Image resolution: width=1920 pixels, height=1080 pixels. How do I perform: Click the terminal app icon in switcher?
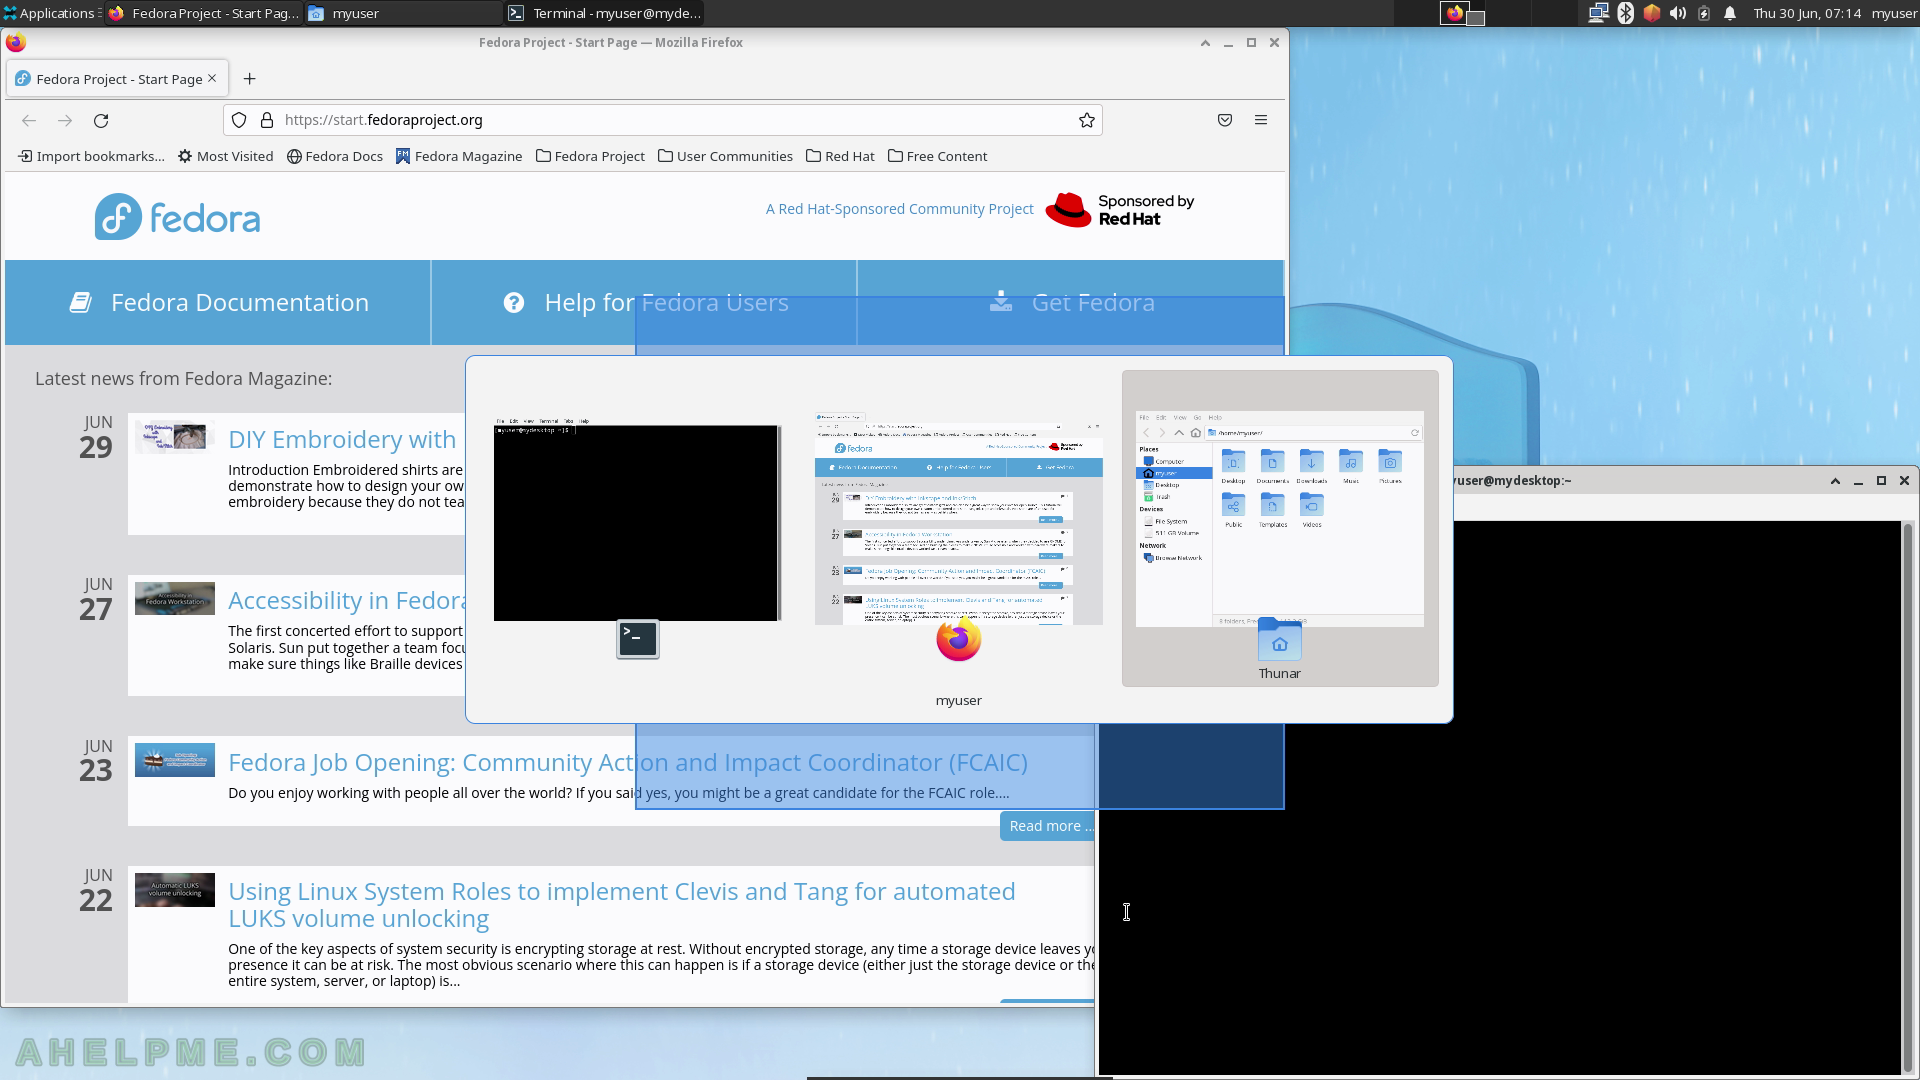[638, 639]
